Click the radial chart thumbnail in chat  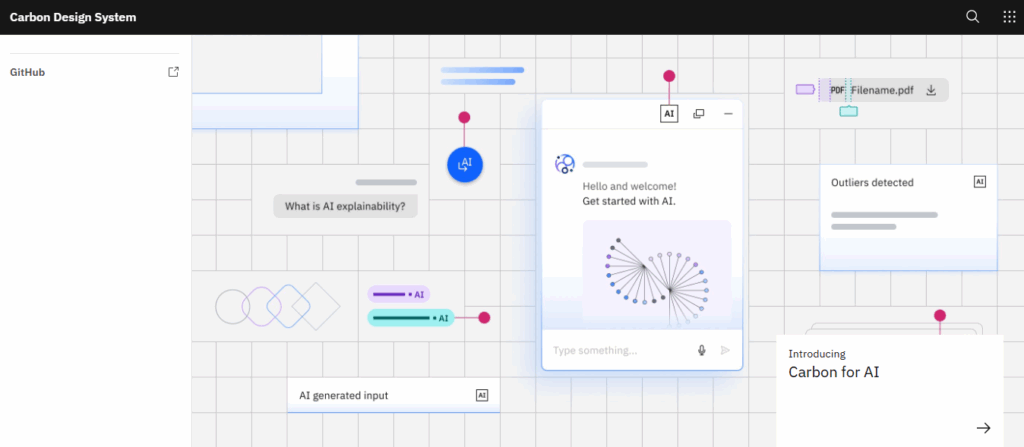coord(657,273)
